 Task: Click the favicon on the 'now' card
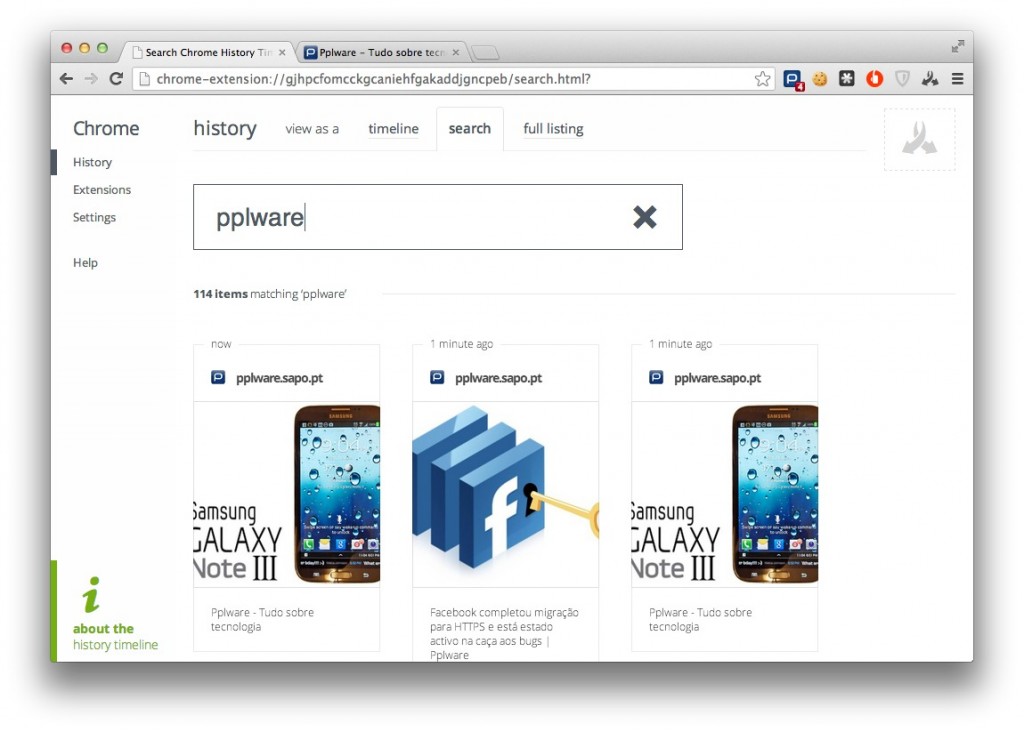218,377
